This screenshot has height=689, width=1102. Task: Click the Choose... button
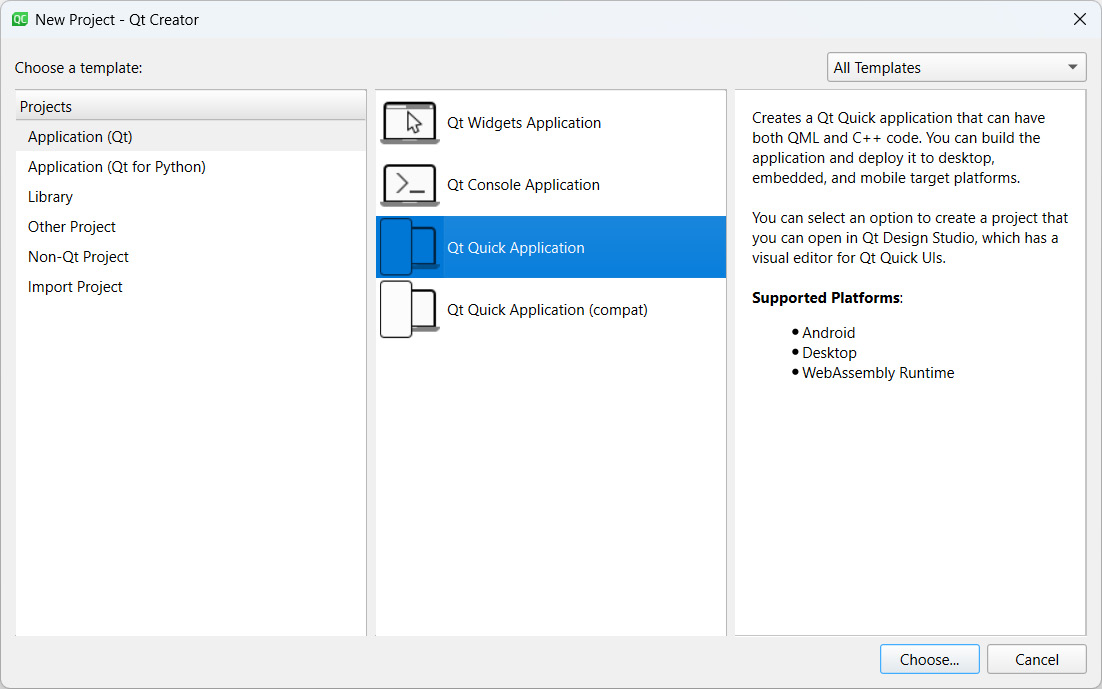[x=929, y=659]
